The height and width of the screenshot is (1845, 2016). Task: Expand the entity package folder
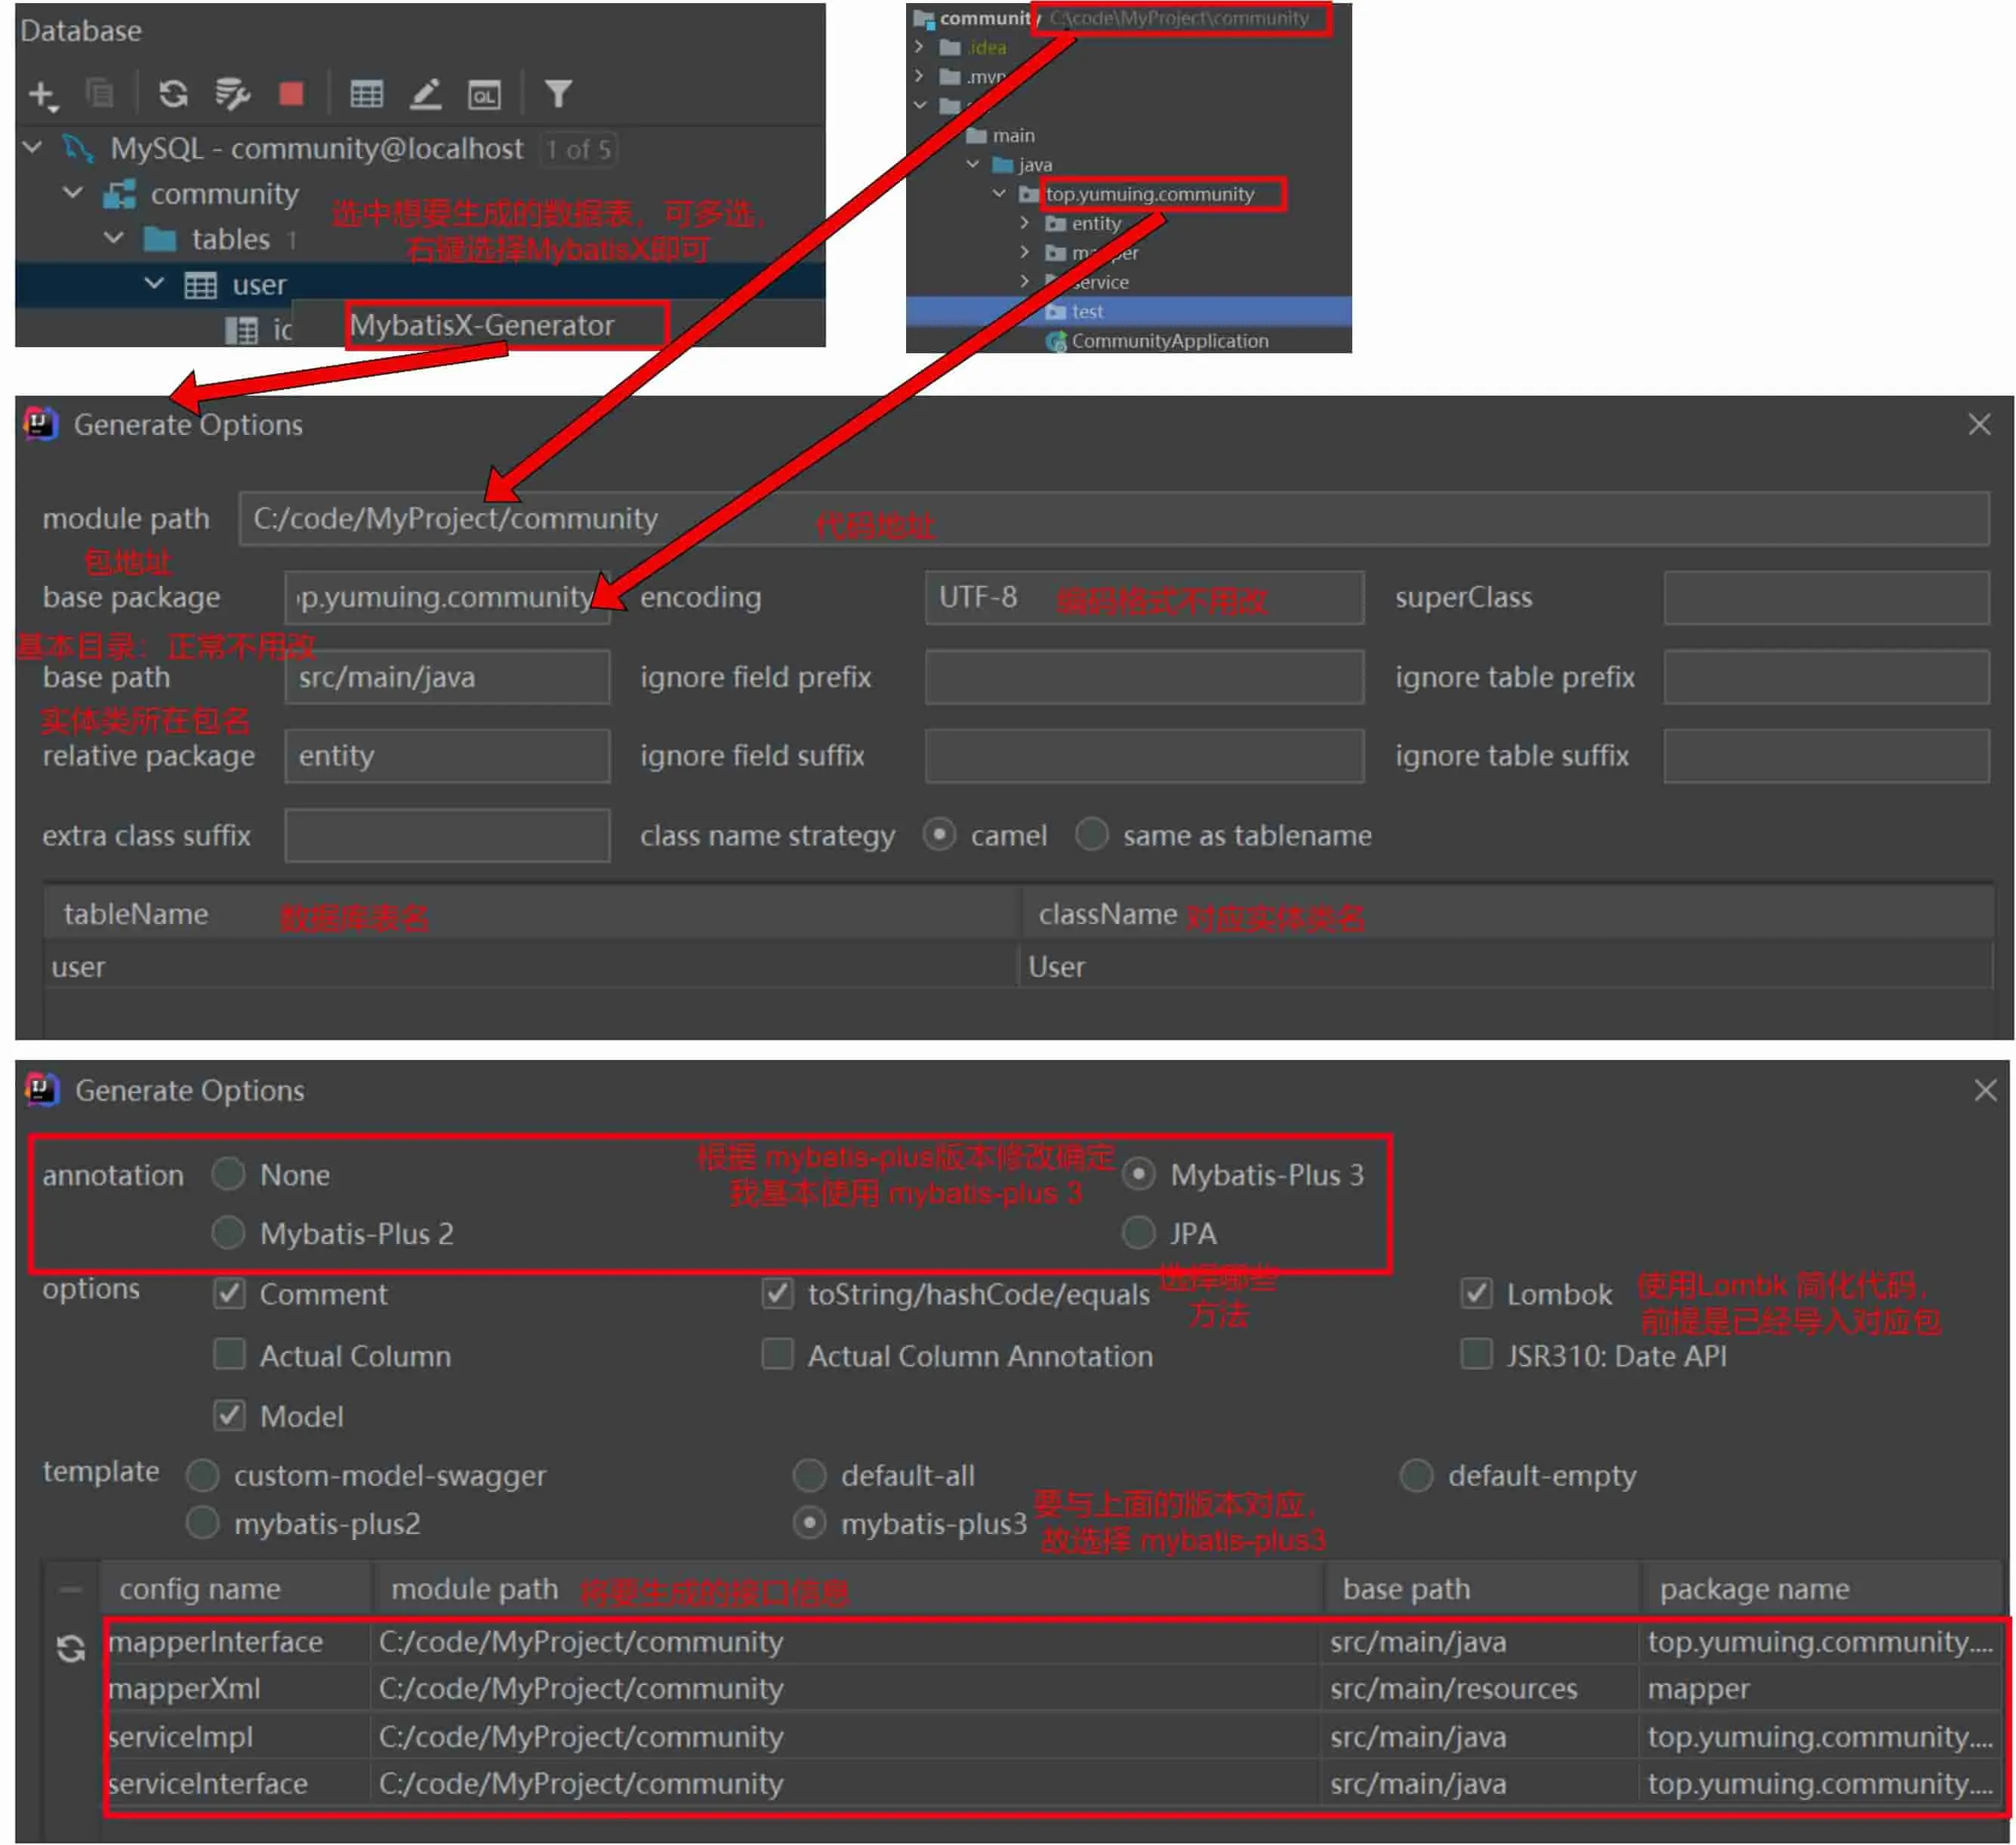point(1024,223)
